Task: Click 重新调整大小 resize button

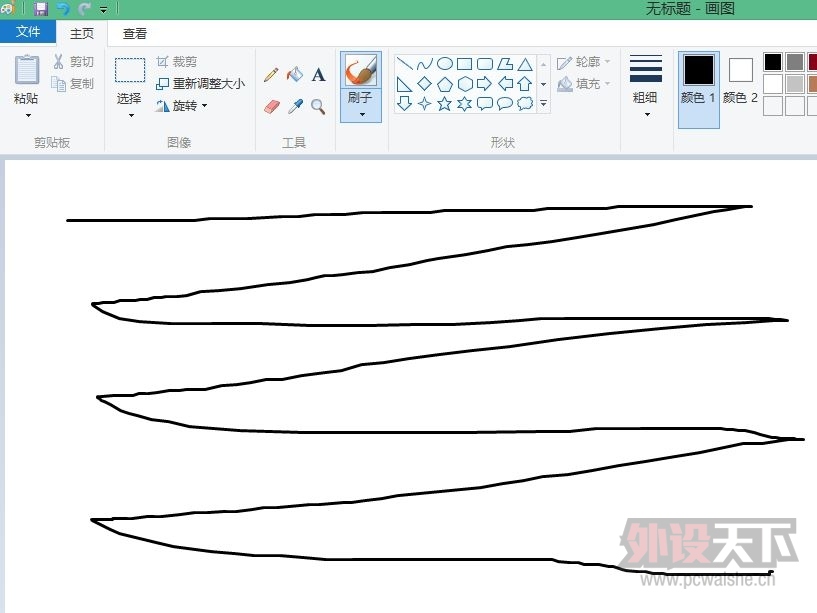Action: [201, 83]
